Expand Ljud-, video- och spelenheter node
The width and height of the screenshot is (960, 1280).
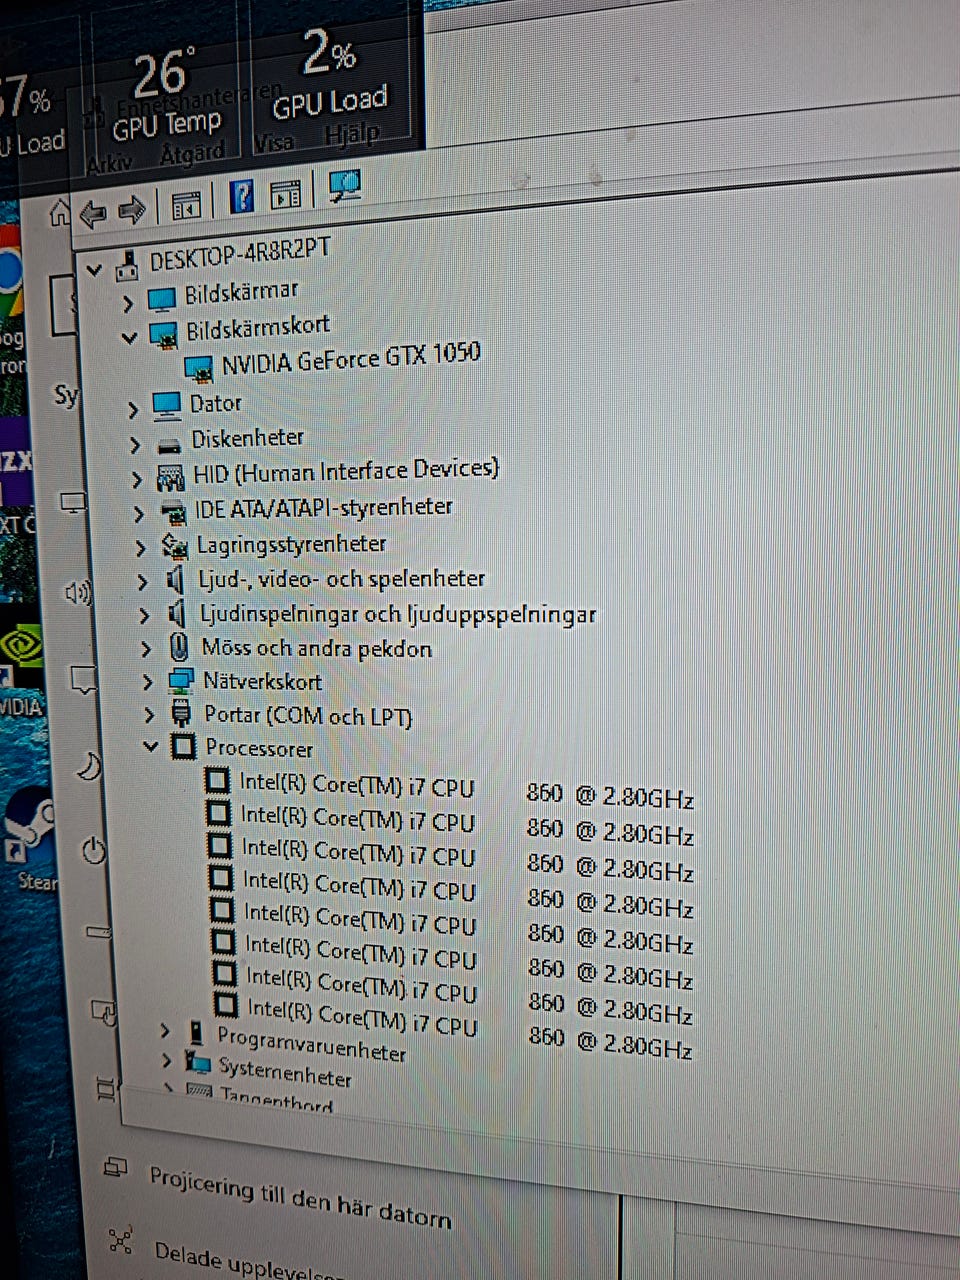click(143, 582)
